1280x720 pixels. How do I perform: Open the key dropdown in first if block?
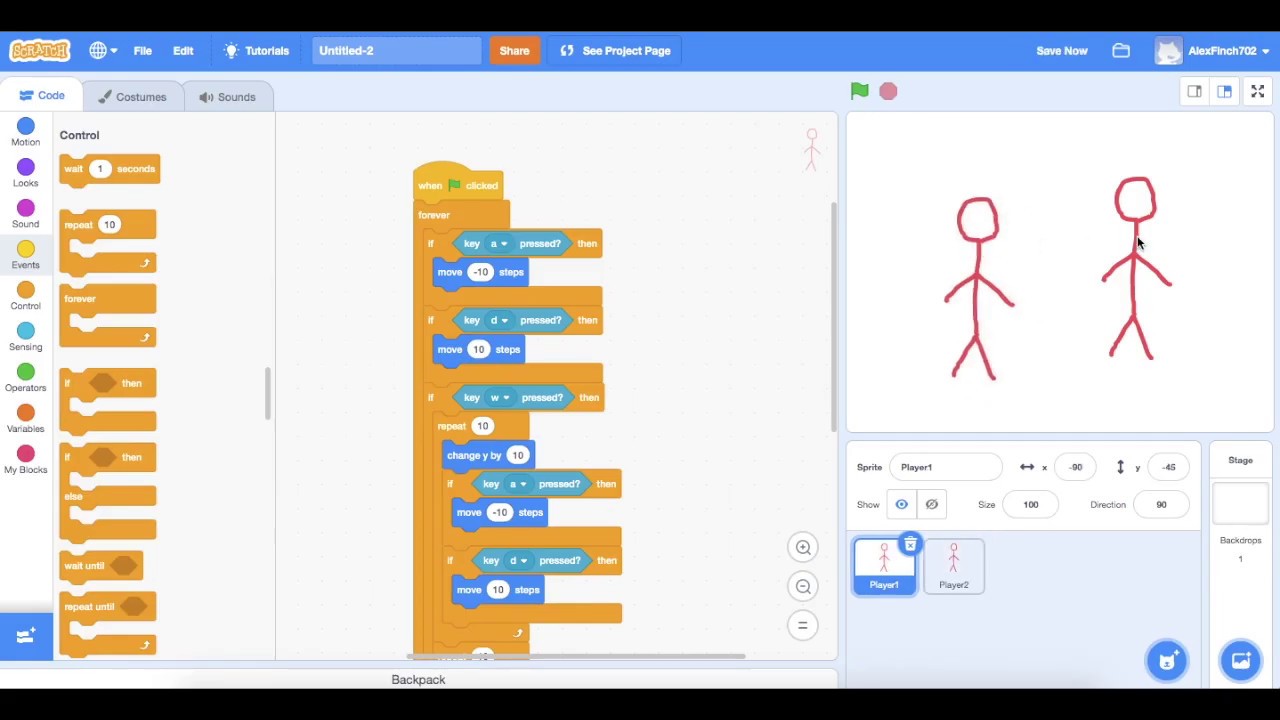coord(498,244)
